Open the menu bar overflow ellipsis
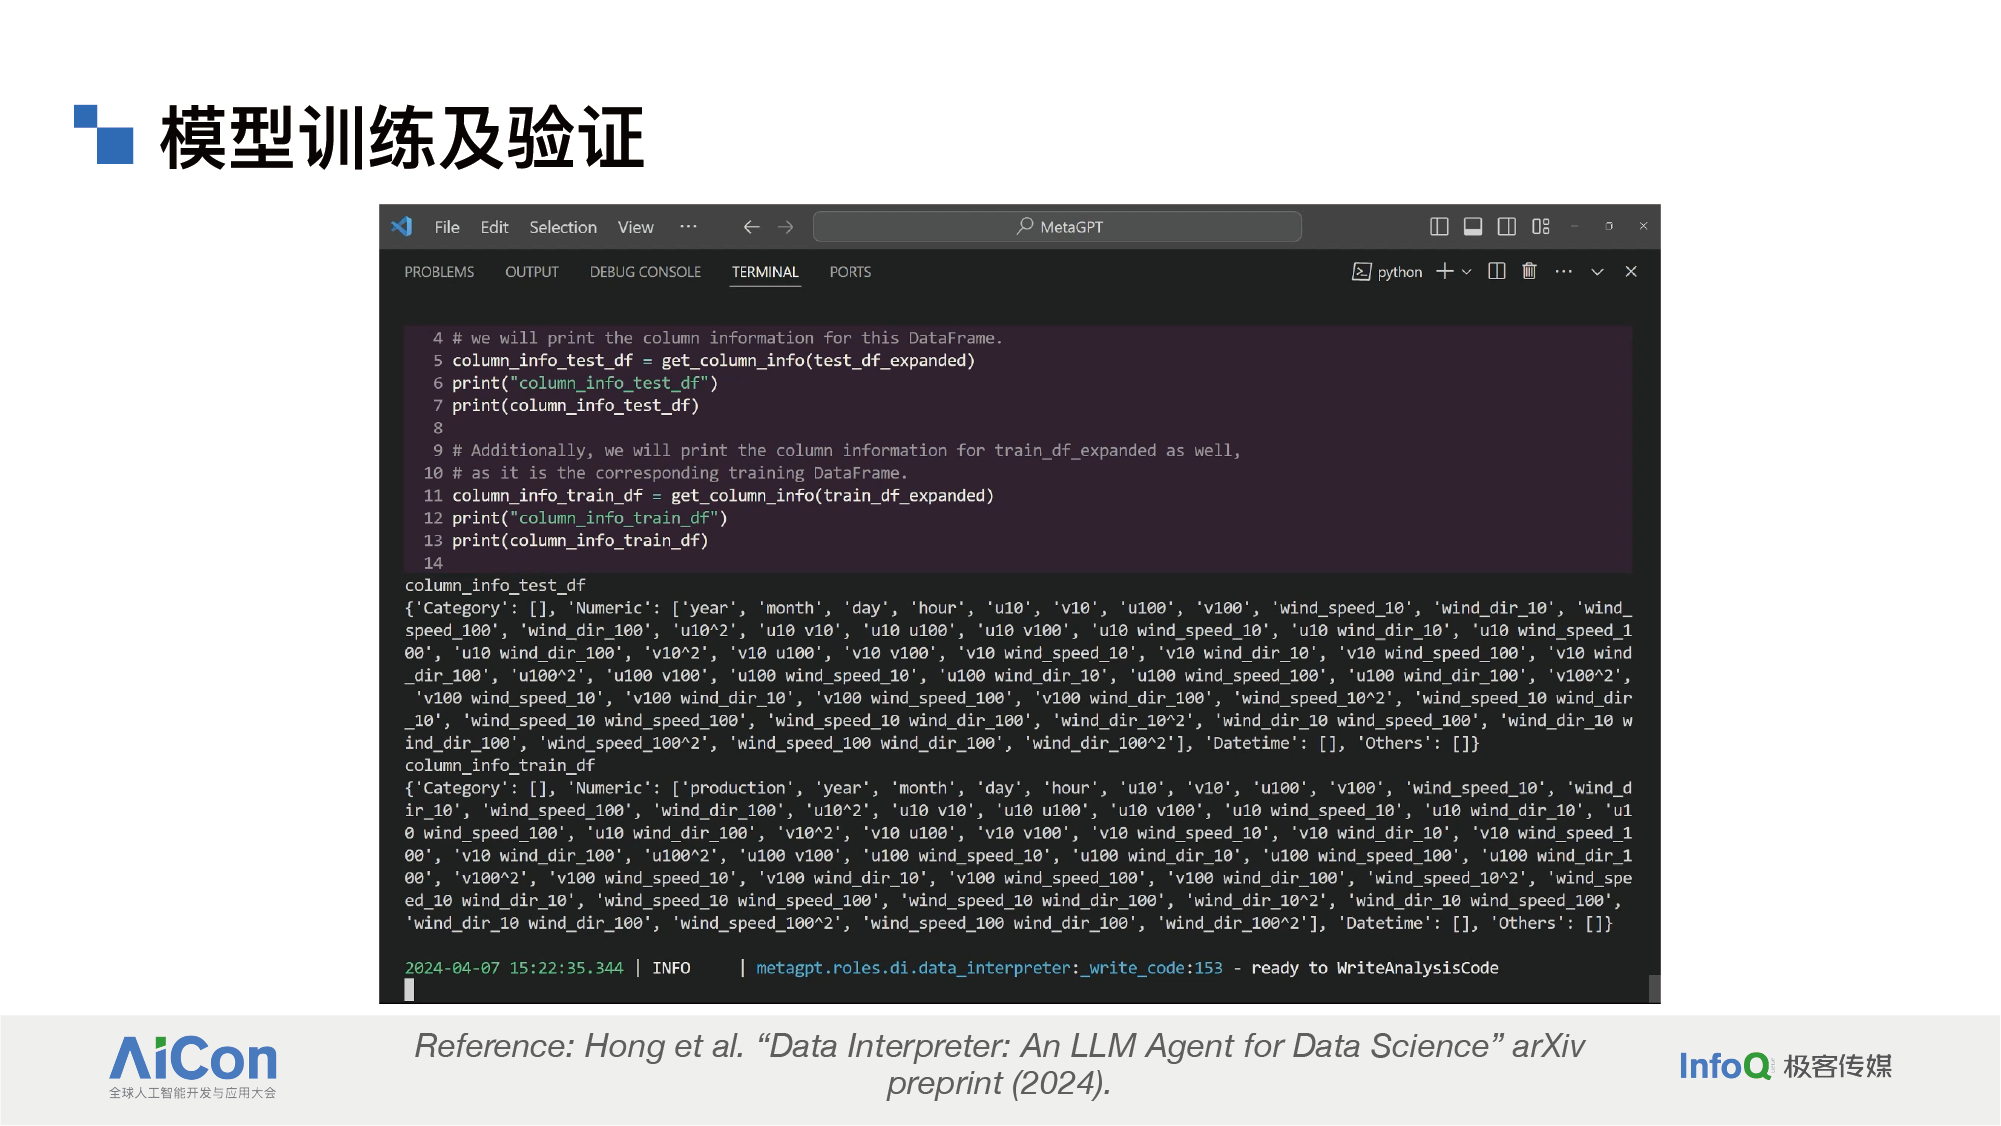The height and width of the screenshot is (1126, 2001). pyautogui.click(x=688, y=227)
